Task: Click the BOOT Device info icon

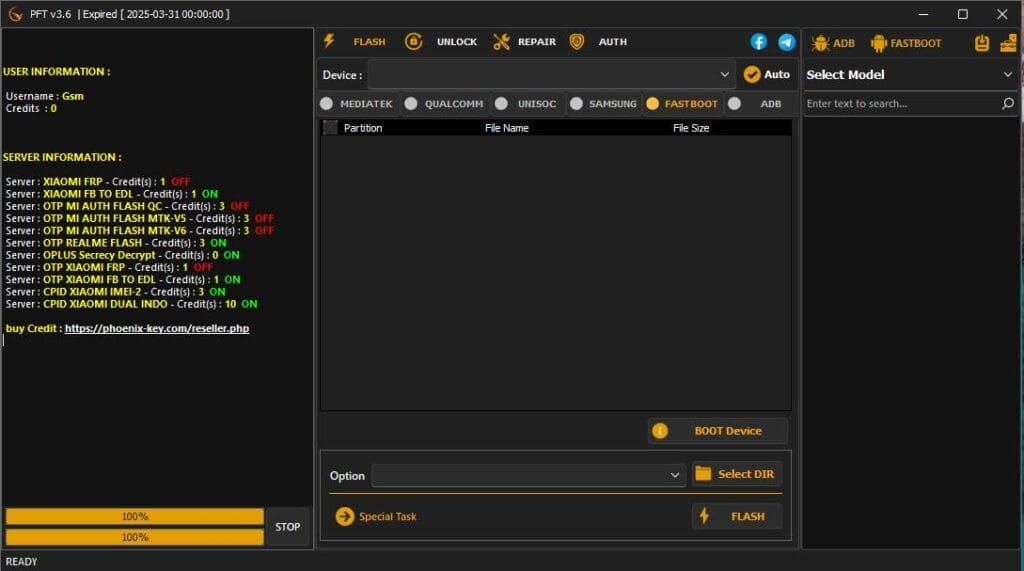Action: click(x=660, y=431)
